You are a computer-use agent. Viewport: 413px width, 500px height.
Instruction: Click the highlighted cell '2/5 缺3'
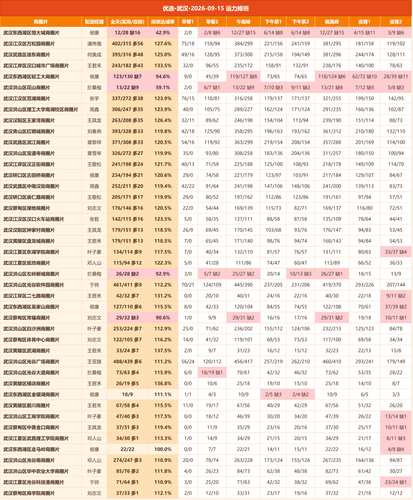point(273,395)
